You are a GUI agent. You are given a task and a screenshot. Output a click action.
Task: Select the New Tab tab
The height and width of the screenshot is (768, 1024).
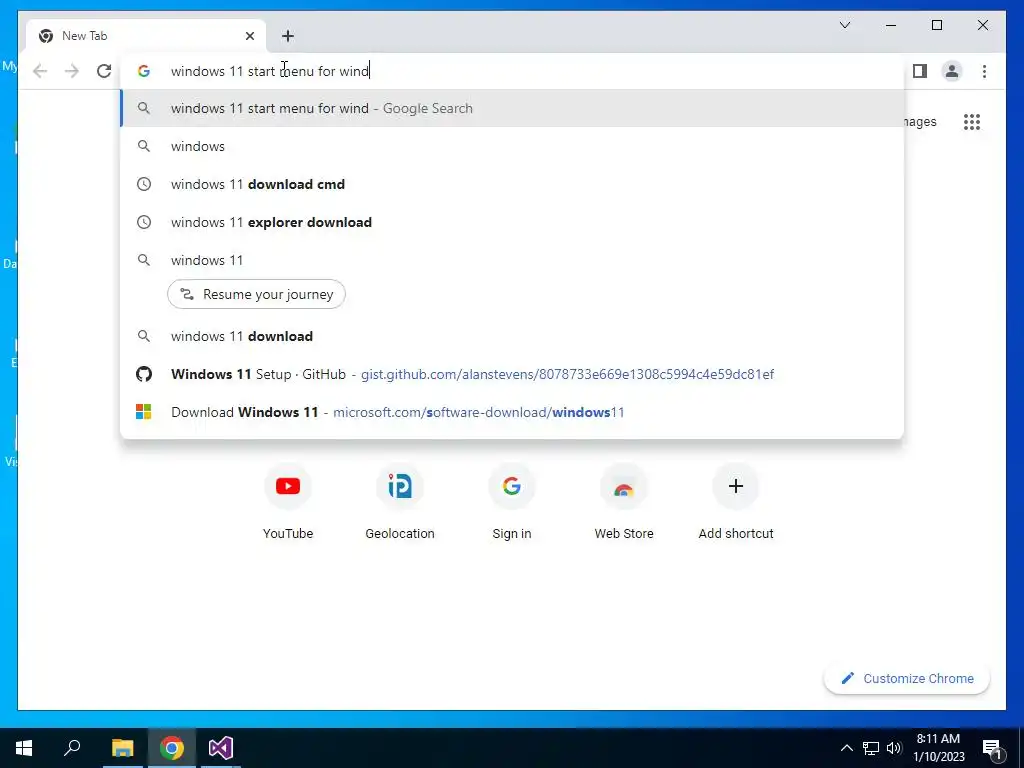pyautogui.click(x=146, y=36)
